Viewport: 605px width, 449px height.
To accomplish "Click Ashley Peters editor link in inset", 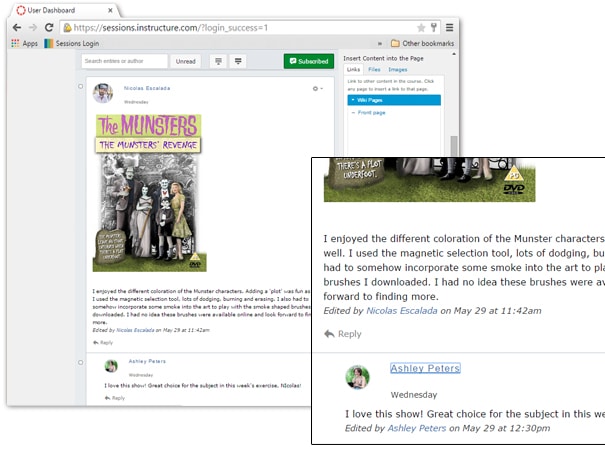I will (417, 428).
